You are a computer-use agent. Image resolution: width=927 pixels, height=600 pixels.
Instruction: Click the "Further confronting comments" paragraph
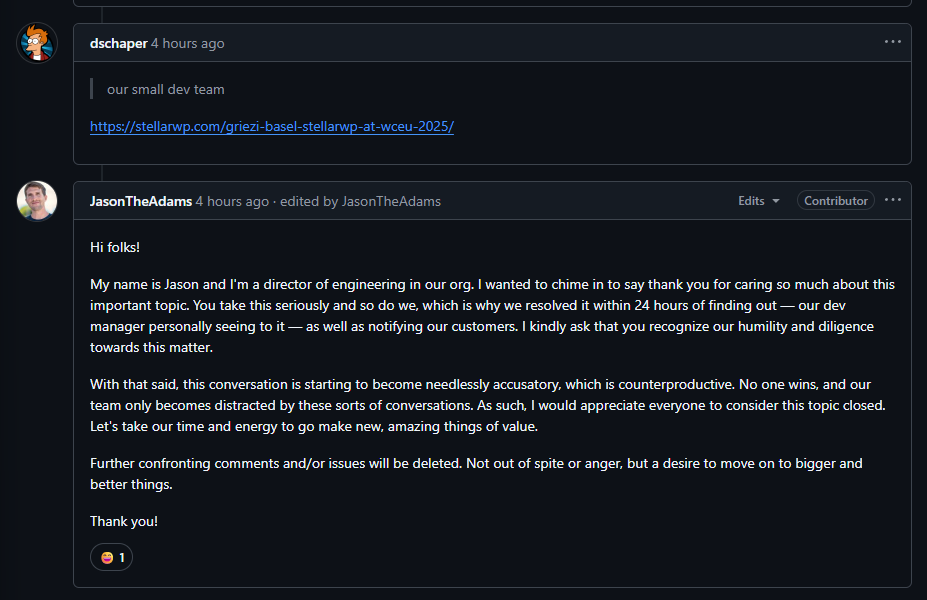(x=476, y=473)
